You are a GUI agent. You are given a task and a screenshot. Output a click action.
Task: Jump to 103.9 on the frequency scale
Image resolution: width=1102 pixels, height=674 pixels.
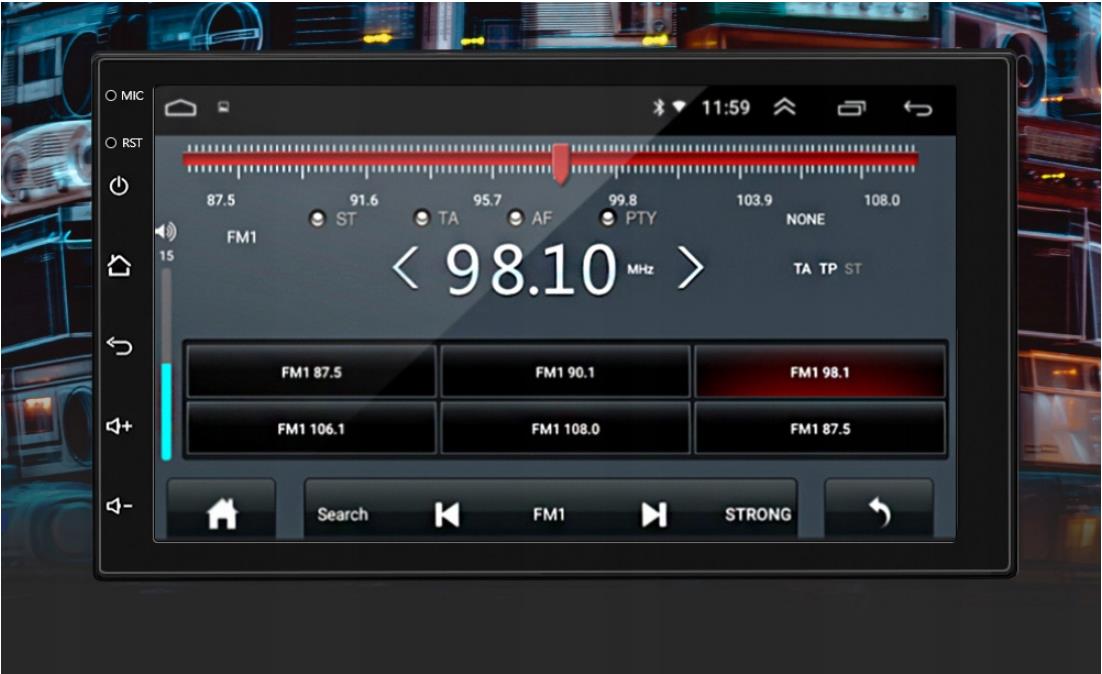754,200
